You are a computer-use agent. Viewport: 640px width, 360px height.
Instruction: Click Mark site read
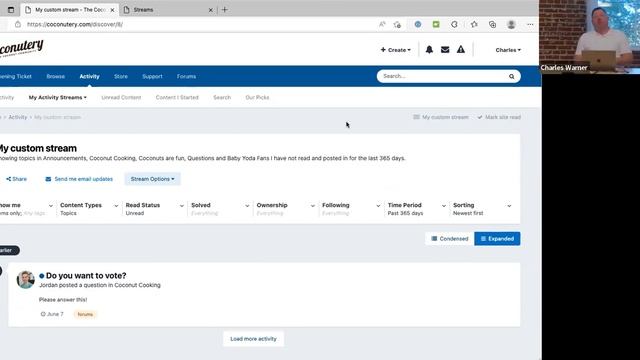tap(499, 117)
